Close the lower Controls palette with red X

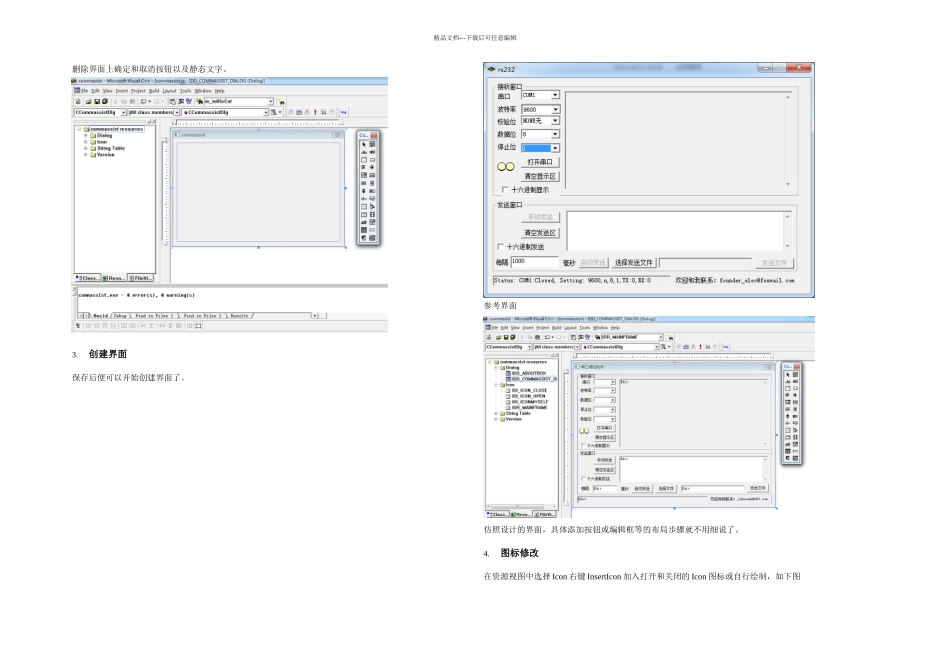click(797, 367)
